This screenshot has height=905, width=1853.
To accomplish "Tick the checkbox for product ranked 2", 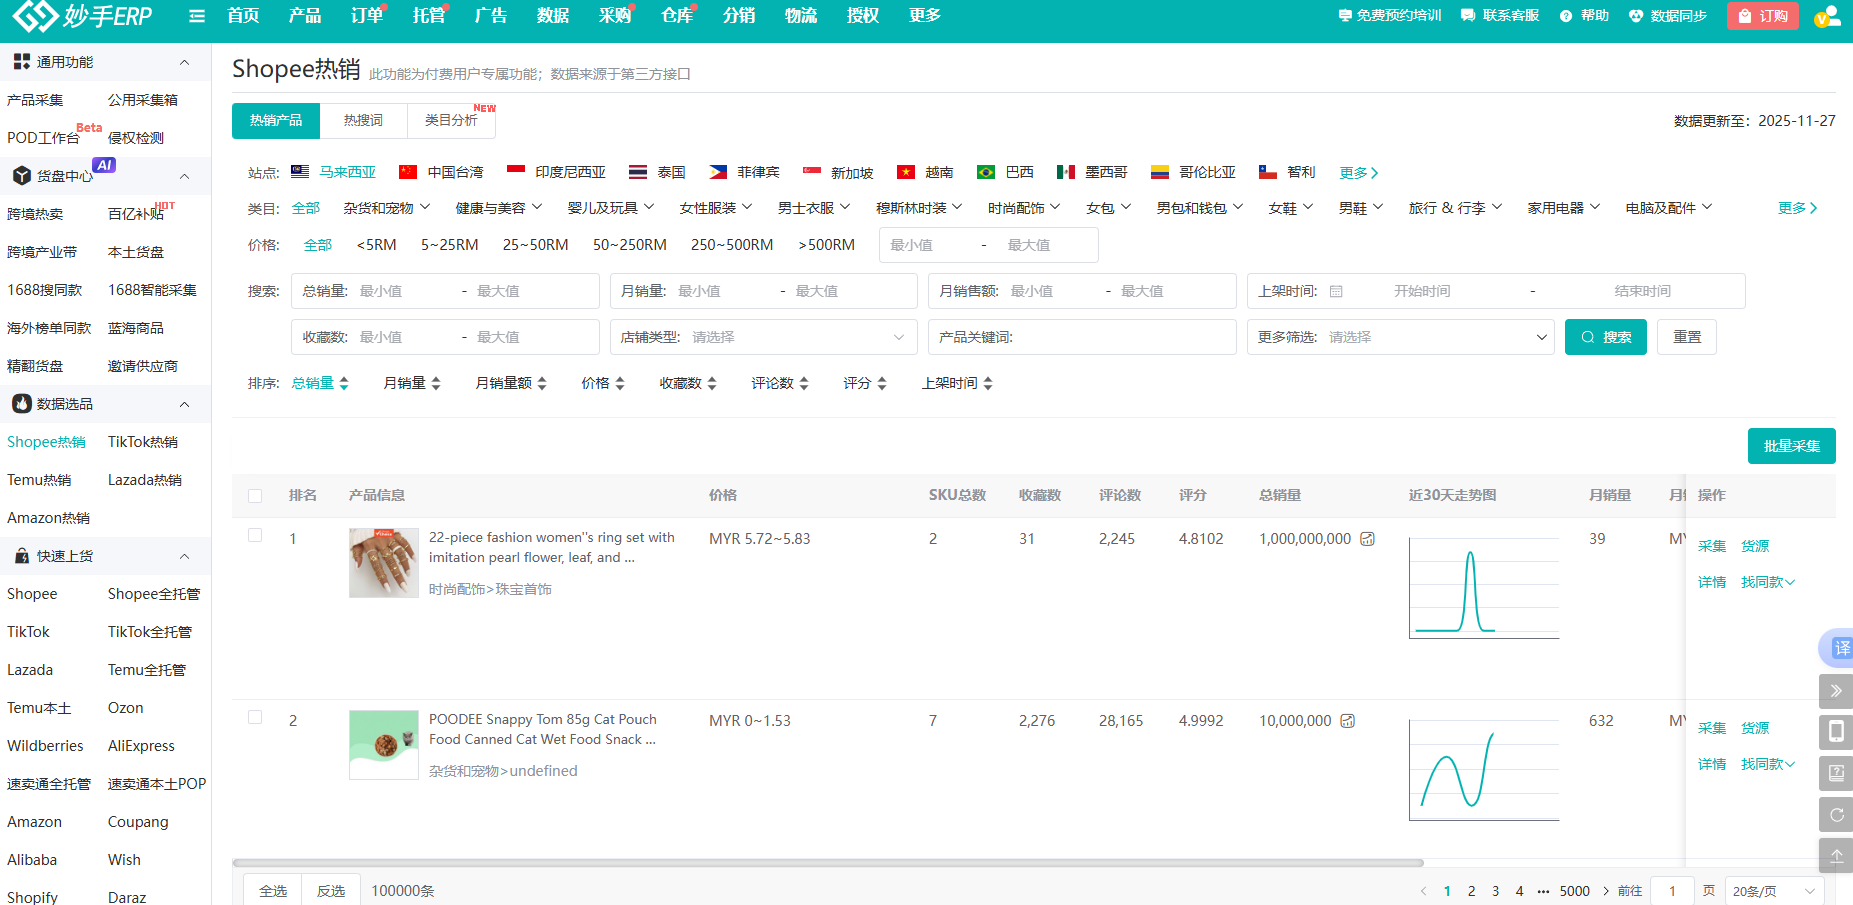I will pos(255,718).
